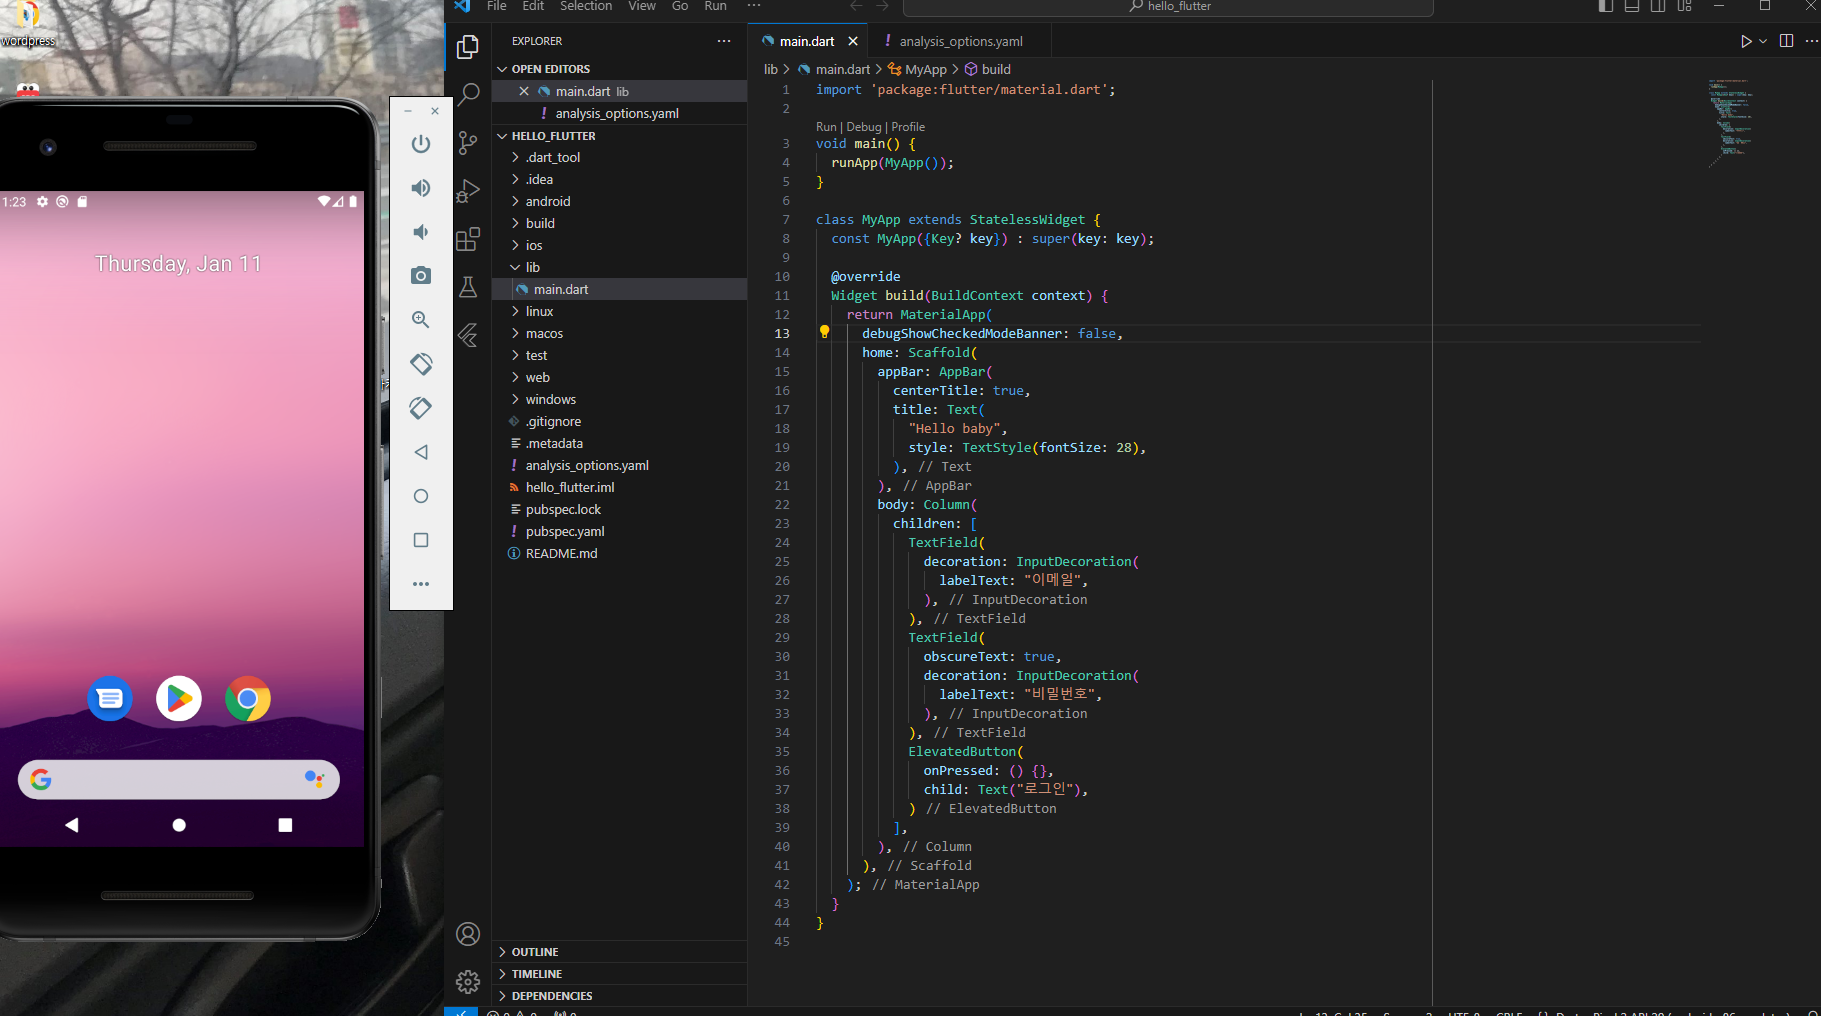This screenshot has height=1016, width=1821.
Task: Open the Accounts menu in activity bar
Action: (468, 934)
